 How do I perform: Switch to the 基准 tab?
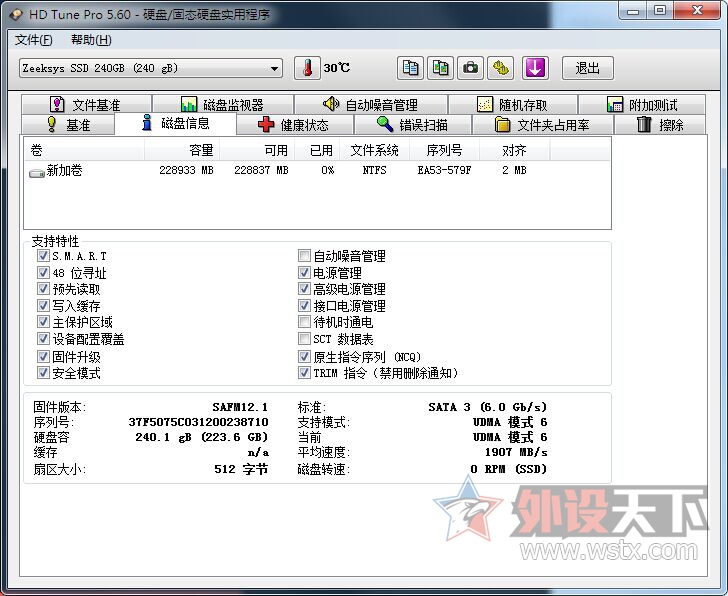pyautogui.click(x=68, y=124)
